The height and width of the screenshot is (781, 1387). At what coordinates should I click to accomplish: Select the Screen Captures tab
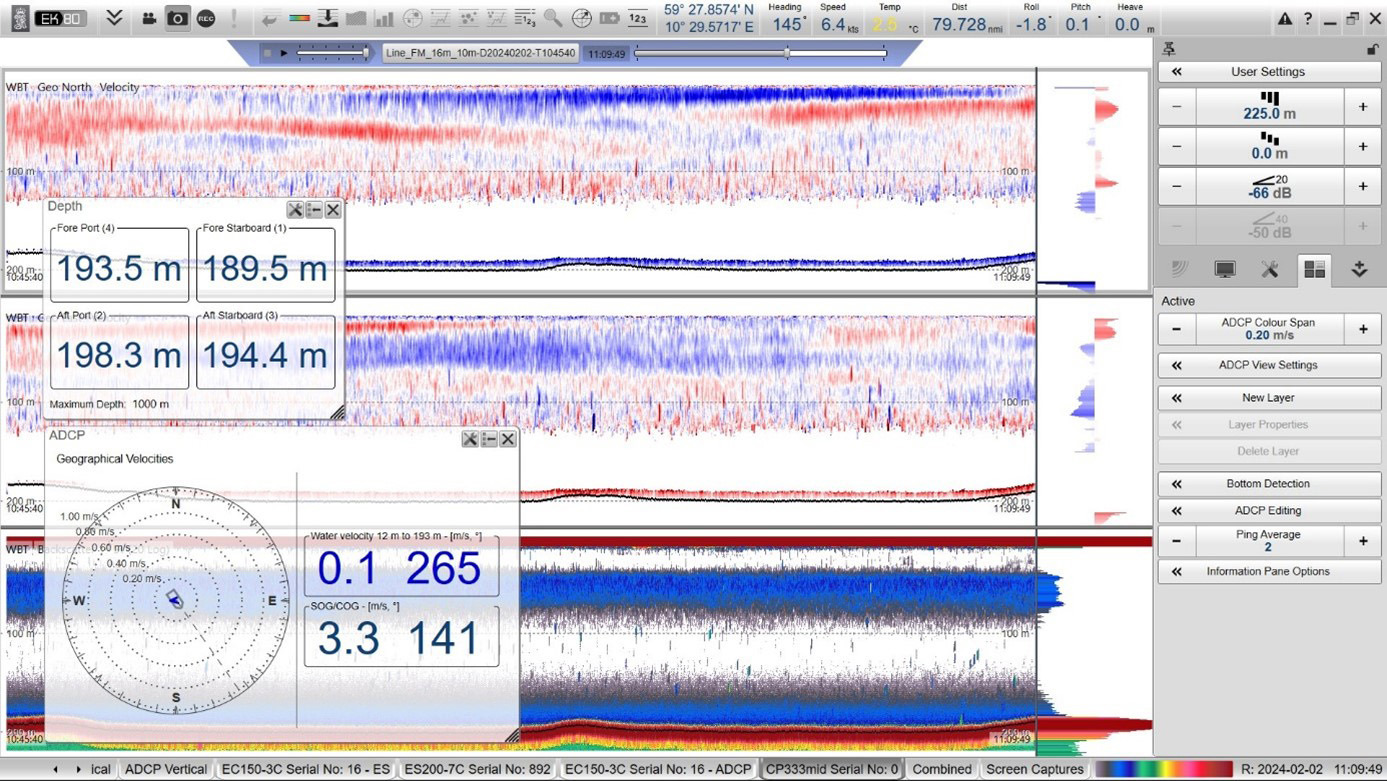pyautogui.click(x=1034, y=769)
